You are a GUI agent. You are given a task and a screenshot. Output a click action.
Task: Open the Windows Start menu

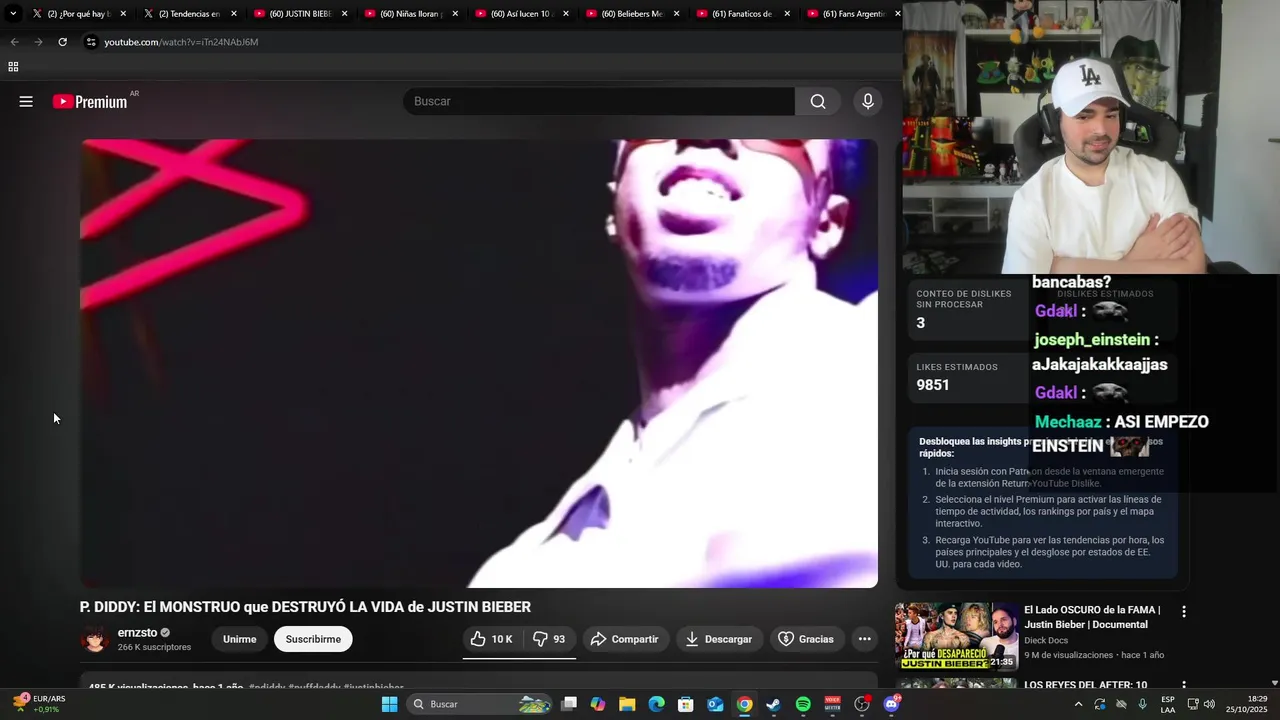coord(389,704)
